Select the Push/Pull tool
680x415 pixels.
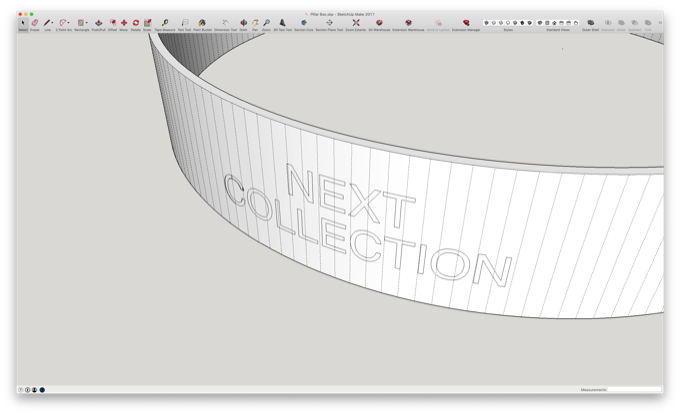[99, 23]
